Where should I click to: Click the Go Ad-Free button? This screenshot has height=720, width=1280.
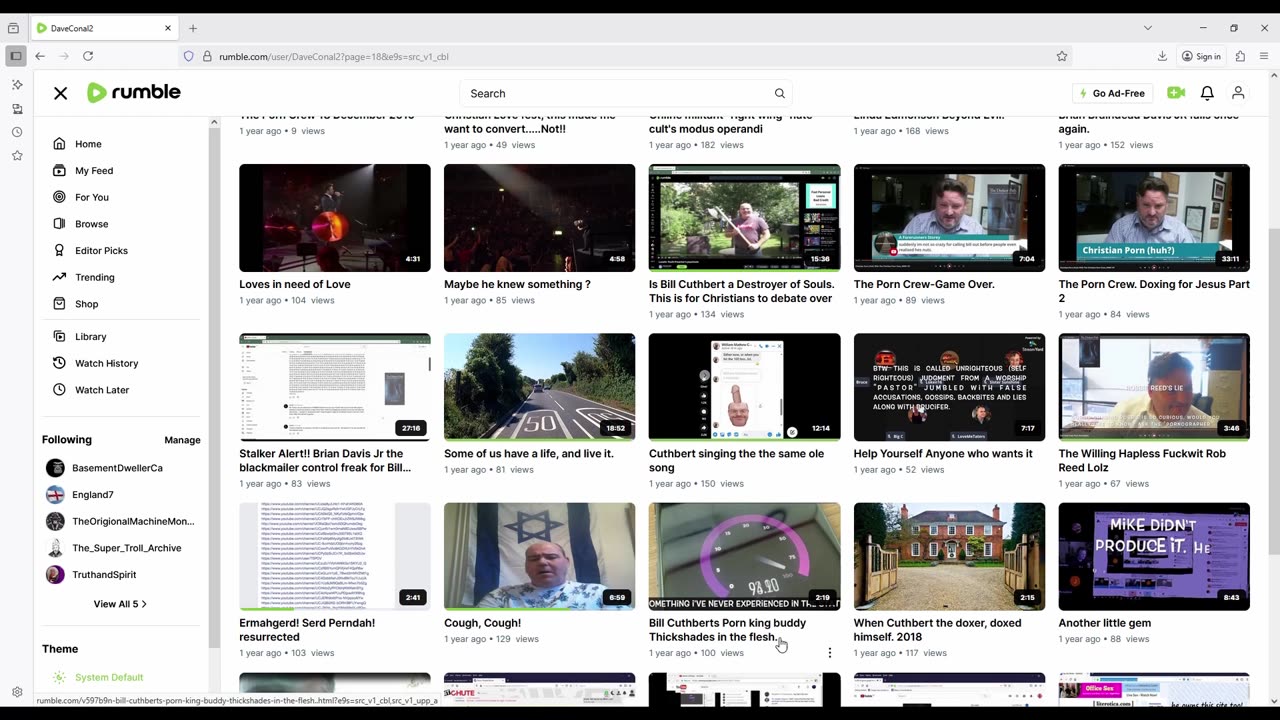pyautogui.click(x=1111, y=93)
